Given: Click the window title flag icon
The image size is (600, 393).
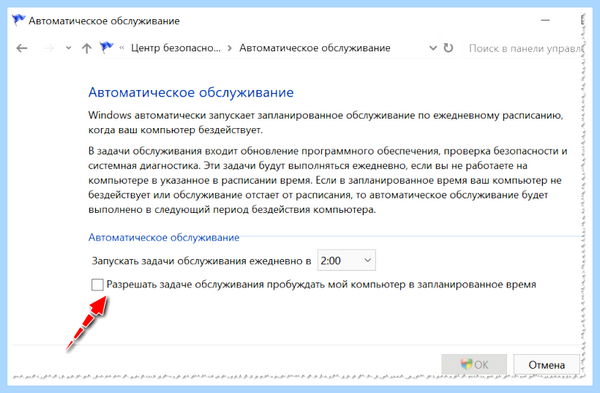Looking at the screenshot, I should [18, 20].
